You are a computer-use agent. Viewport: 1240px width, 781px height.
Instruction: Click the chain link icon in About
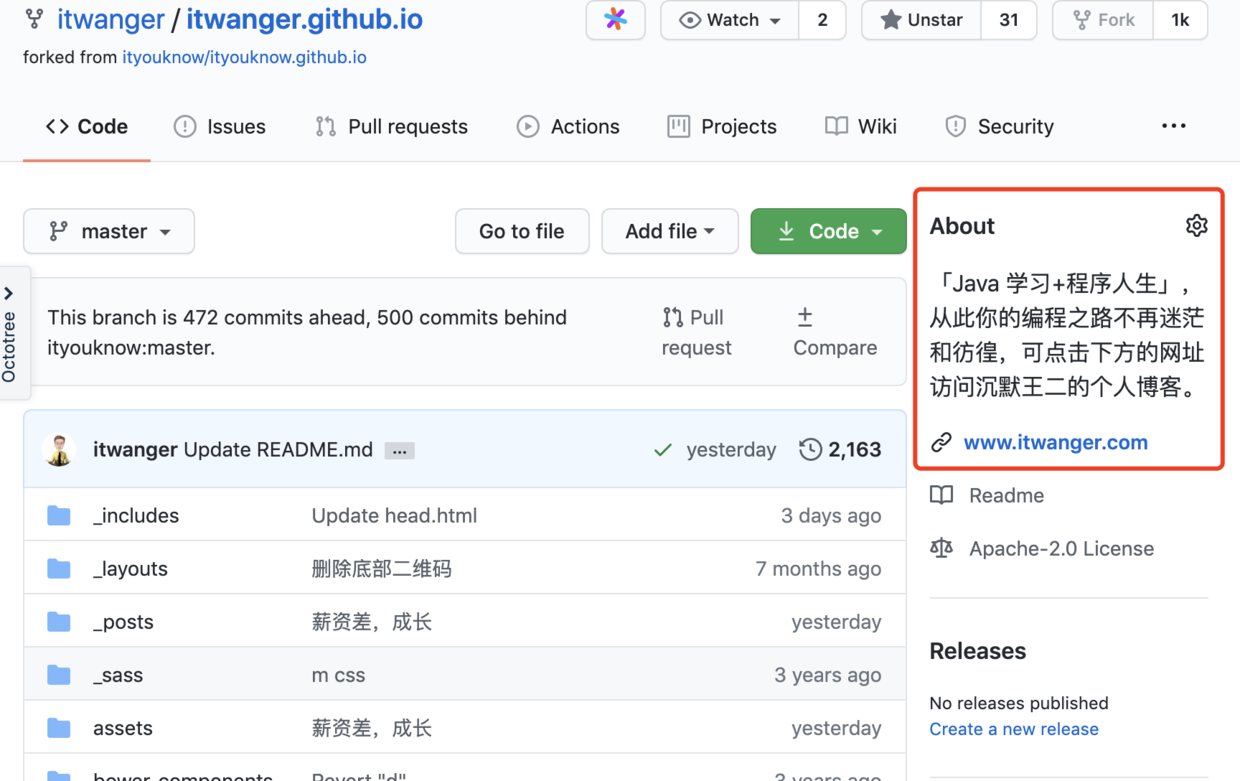tap(941, 442)
